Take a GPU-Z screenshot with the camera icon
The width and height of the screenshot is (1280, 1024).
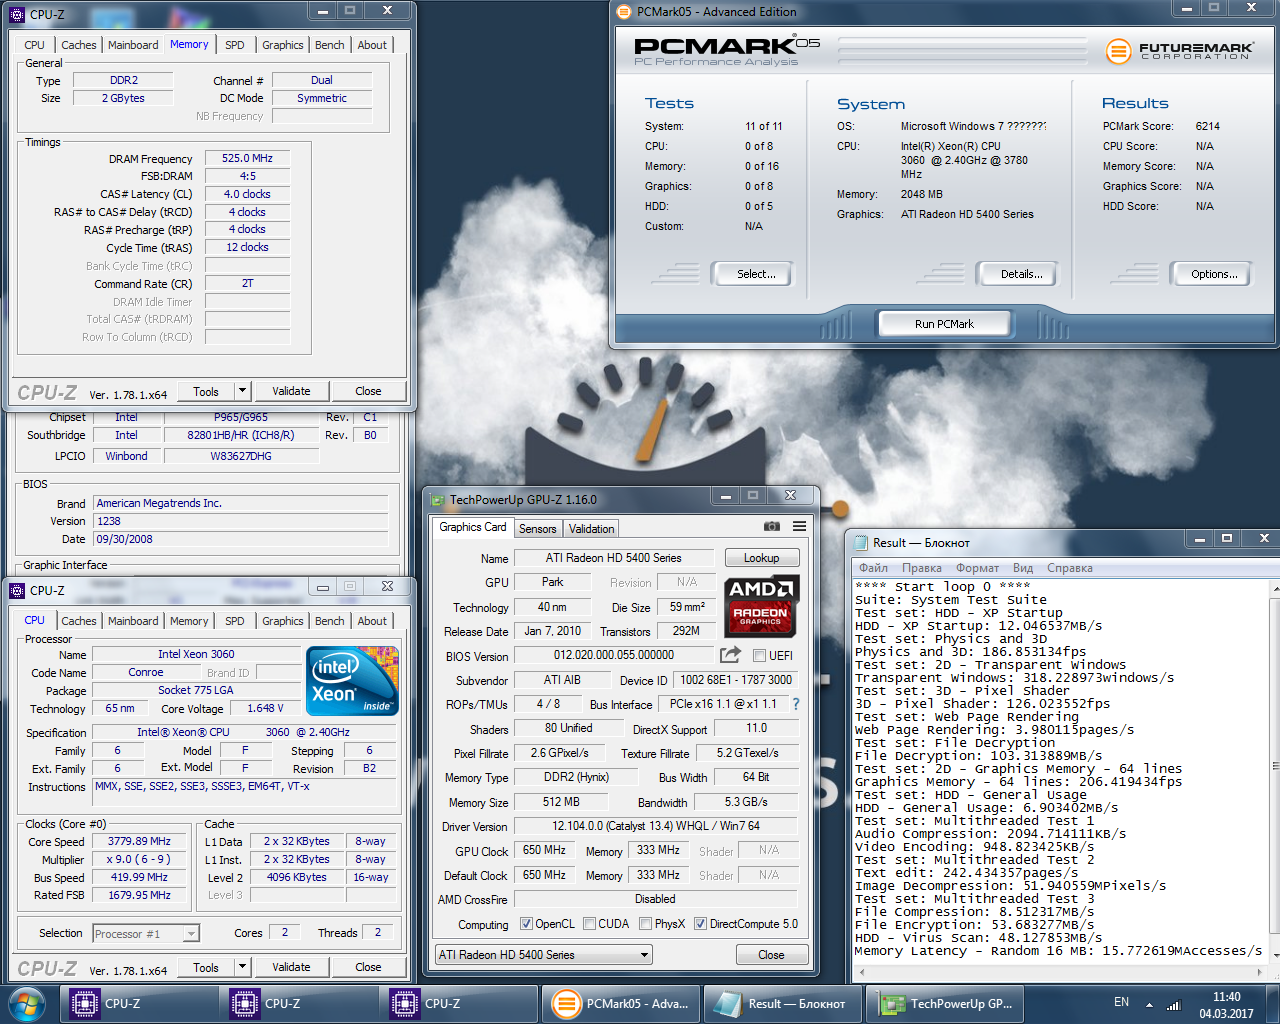click(x=771, y=526)
